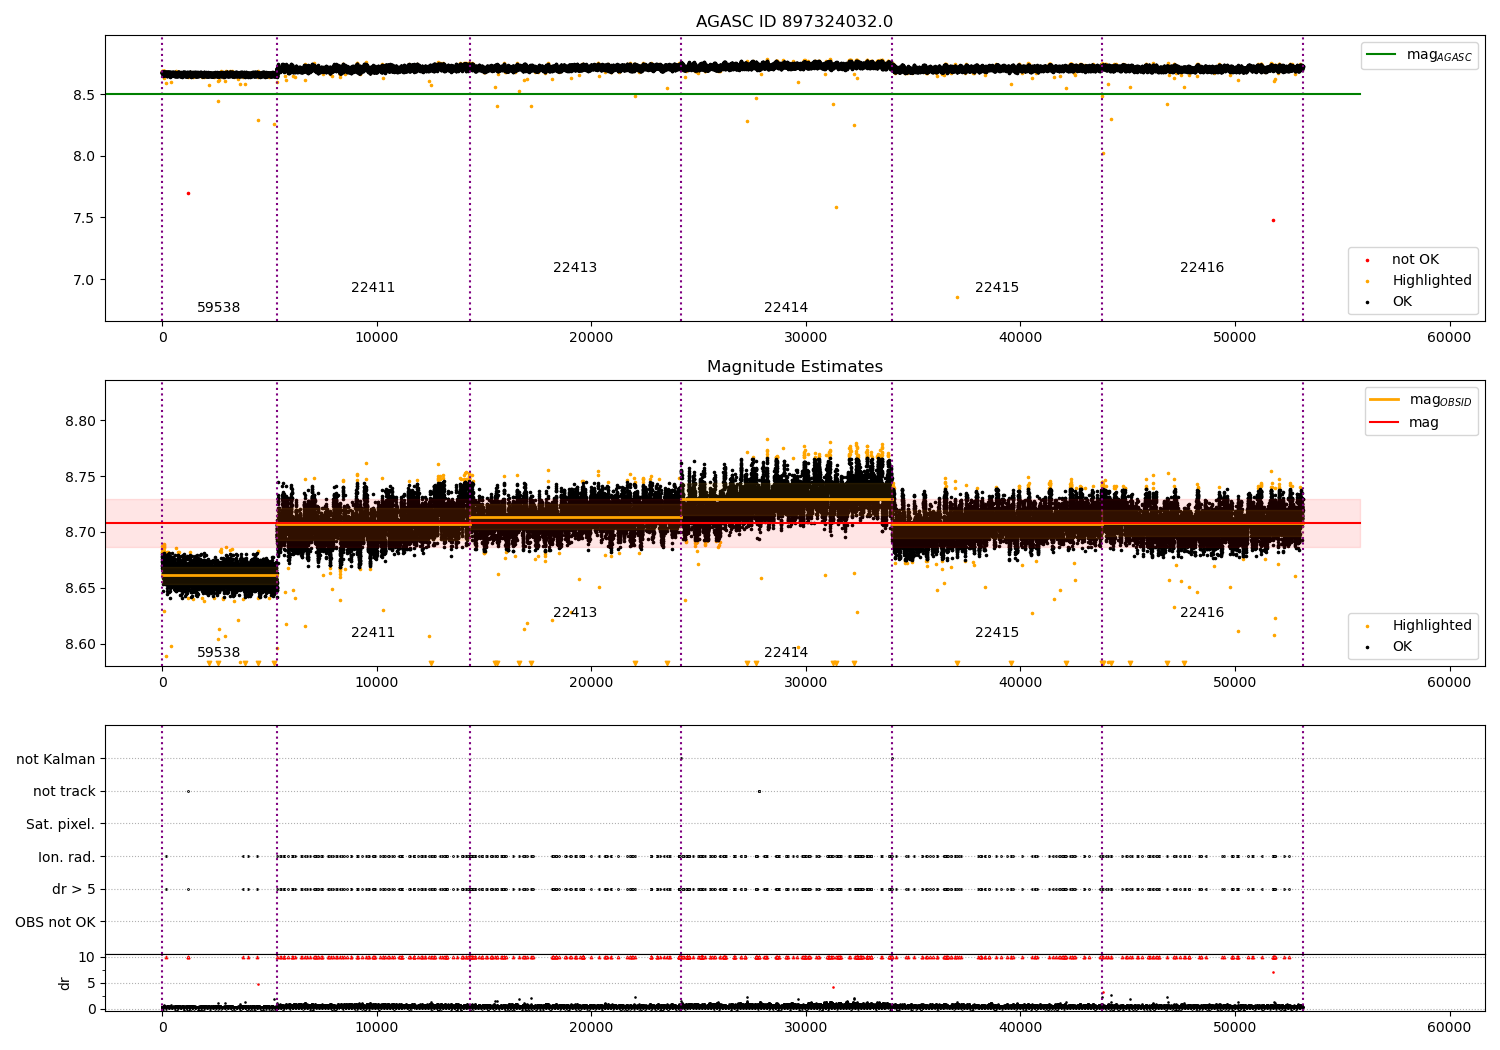Click y-axis tick 7.0 in top panel

point(84,281)
